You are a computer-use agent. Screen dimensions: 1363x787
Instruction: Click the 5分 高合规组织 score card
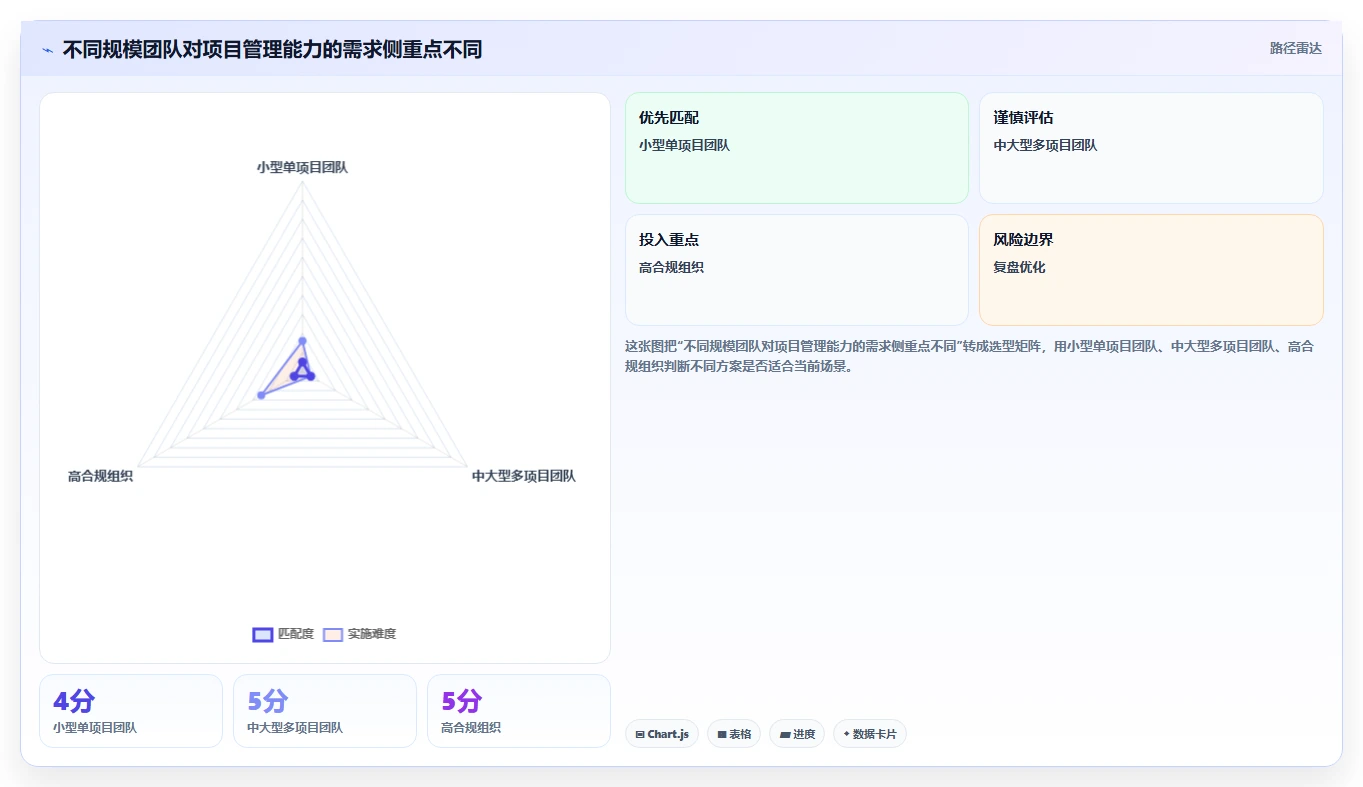pyautogui.click(x=519, y=711)
